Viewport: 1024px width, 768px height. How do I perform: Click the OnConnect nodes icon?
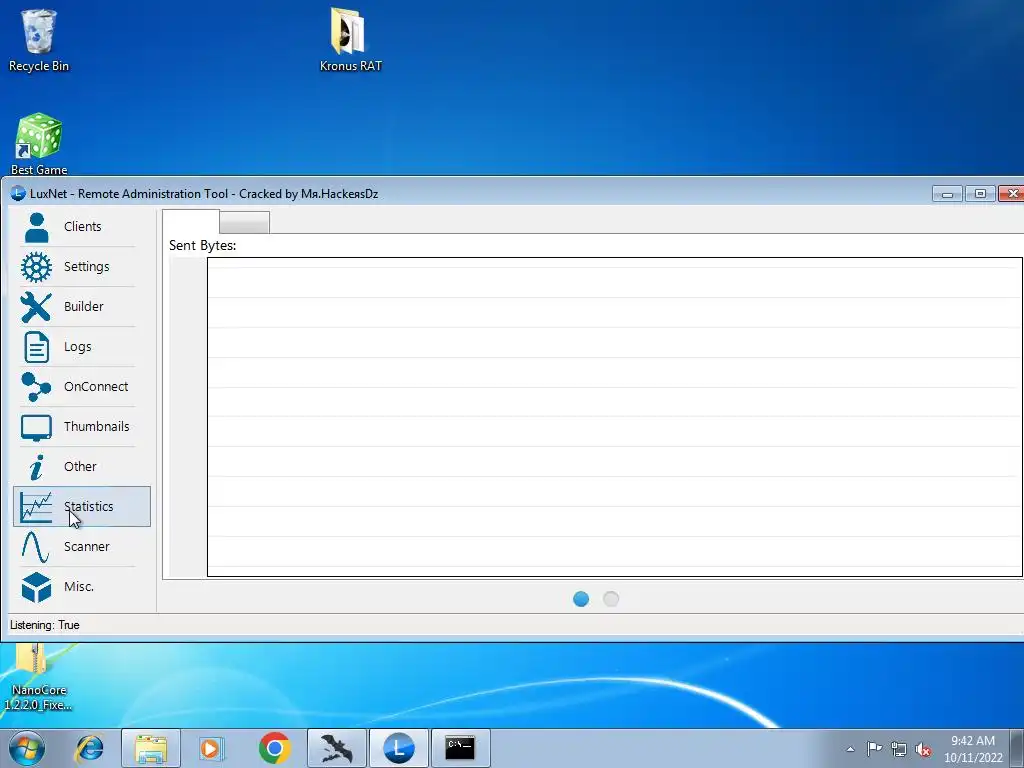tap(36, 387)
